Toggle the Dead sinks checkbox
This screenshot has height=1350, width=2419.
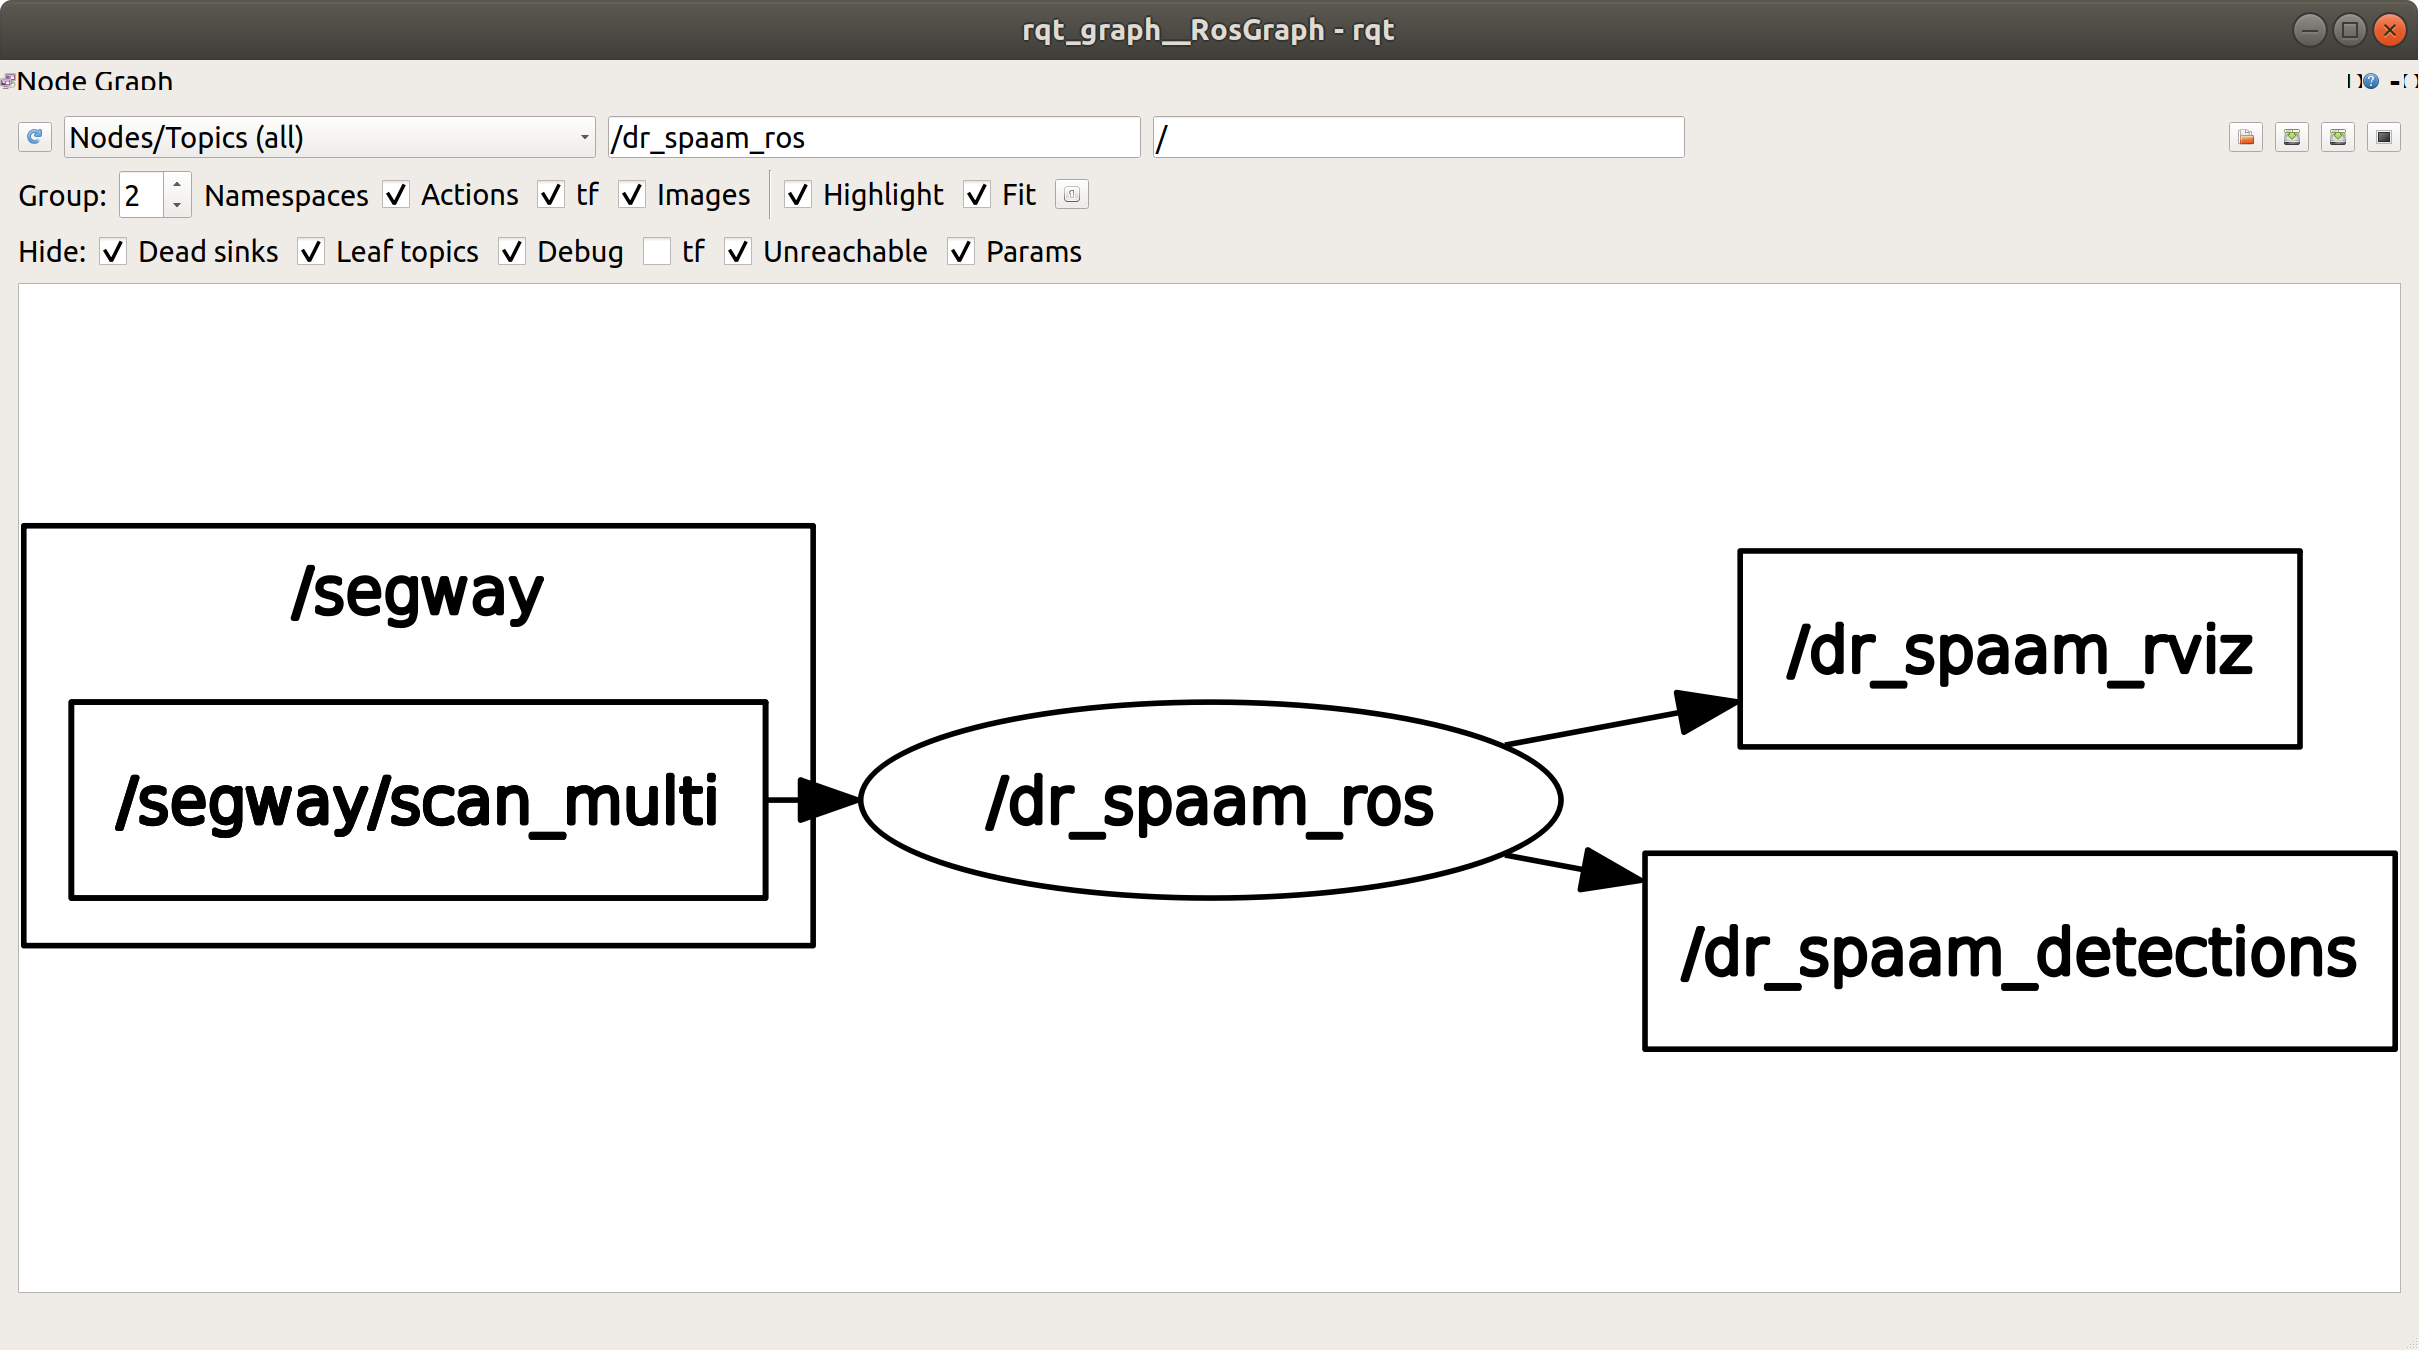point(113,252)
